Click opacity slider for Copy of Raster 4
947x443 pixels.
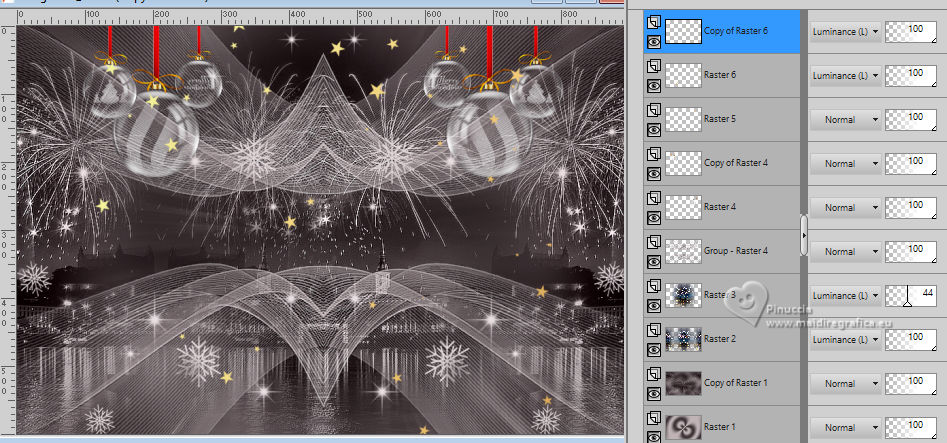911,164
